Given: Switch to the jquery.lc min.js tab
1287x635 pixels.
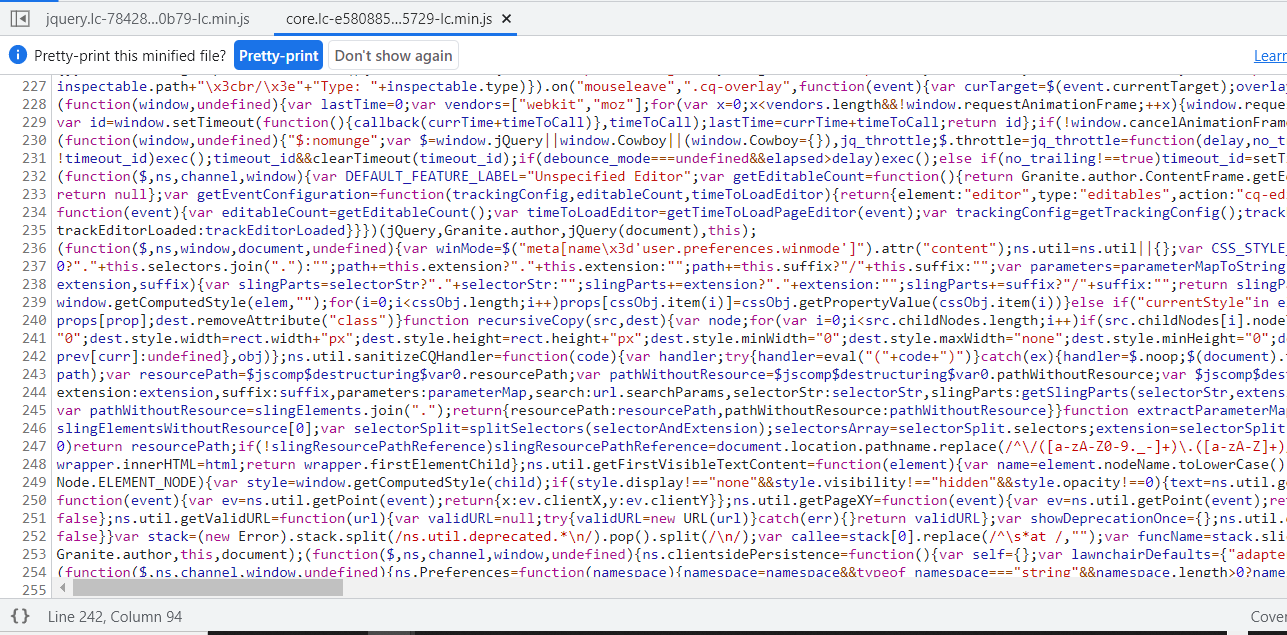Looking at the screenshot, I should tap(147, 19).
